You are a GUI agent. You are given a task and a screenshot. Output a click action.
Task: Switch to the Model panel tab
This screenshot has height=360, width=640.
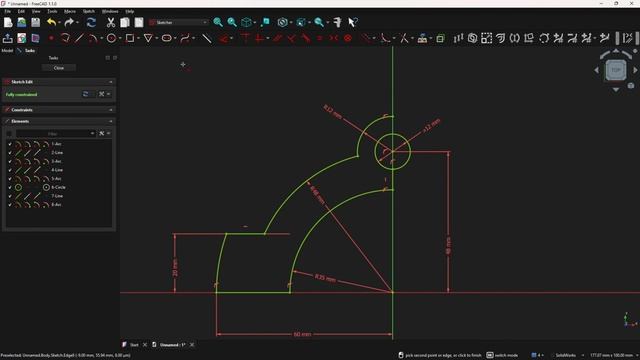(x=7, y=51)
